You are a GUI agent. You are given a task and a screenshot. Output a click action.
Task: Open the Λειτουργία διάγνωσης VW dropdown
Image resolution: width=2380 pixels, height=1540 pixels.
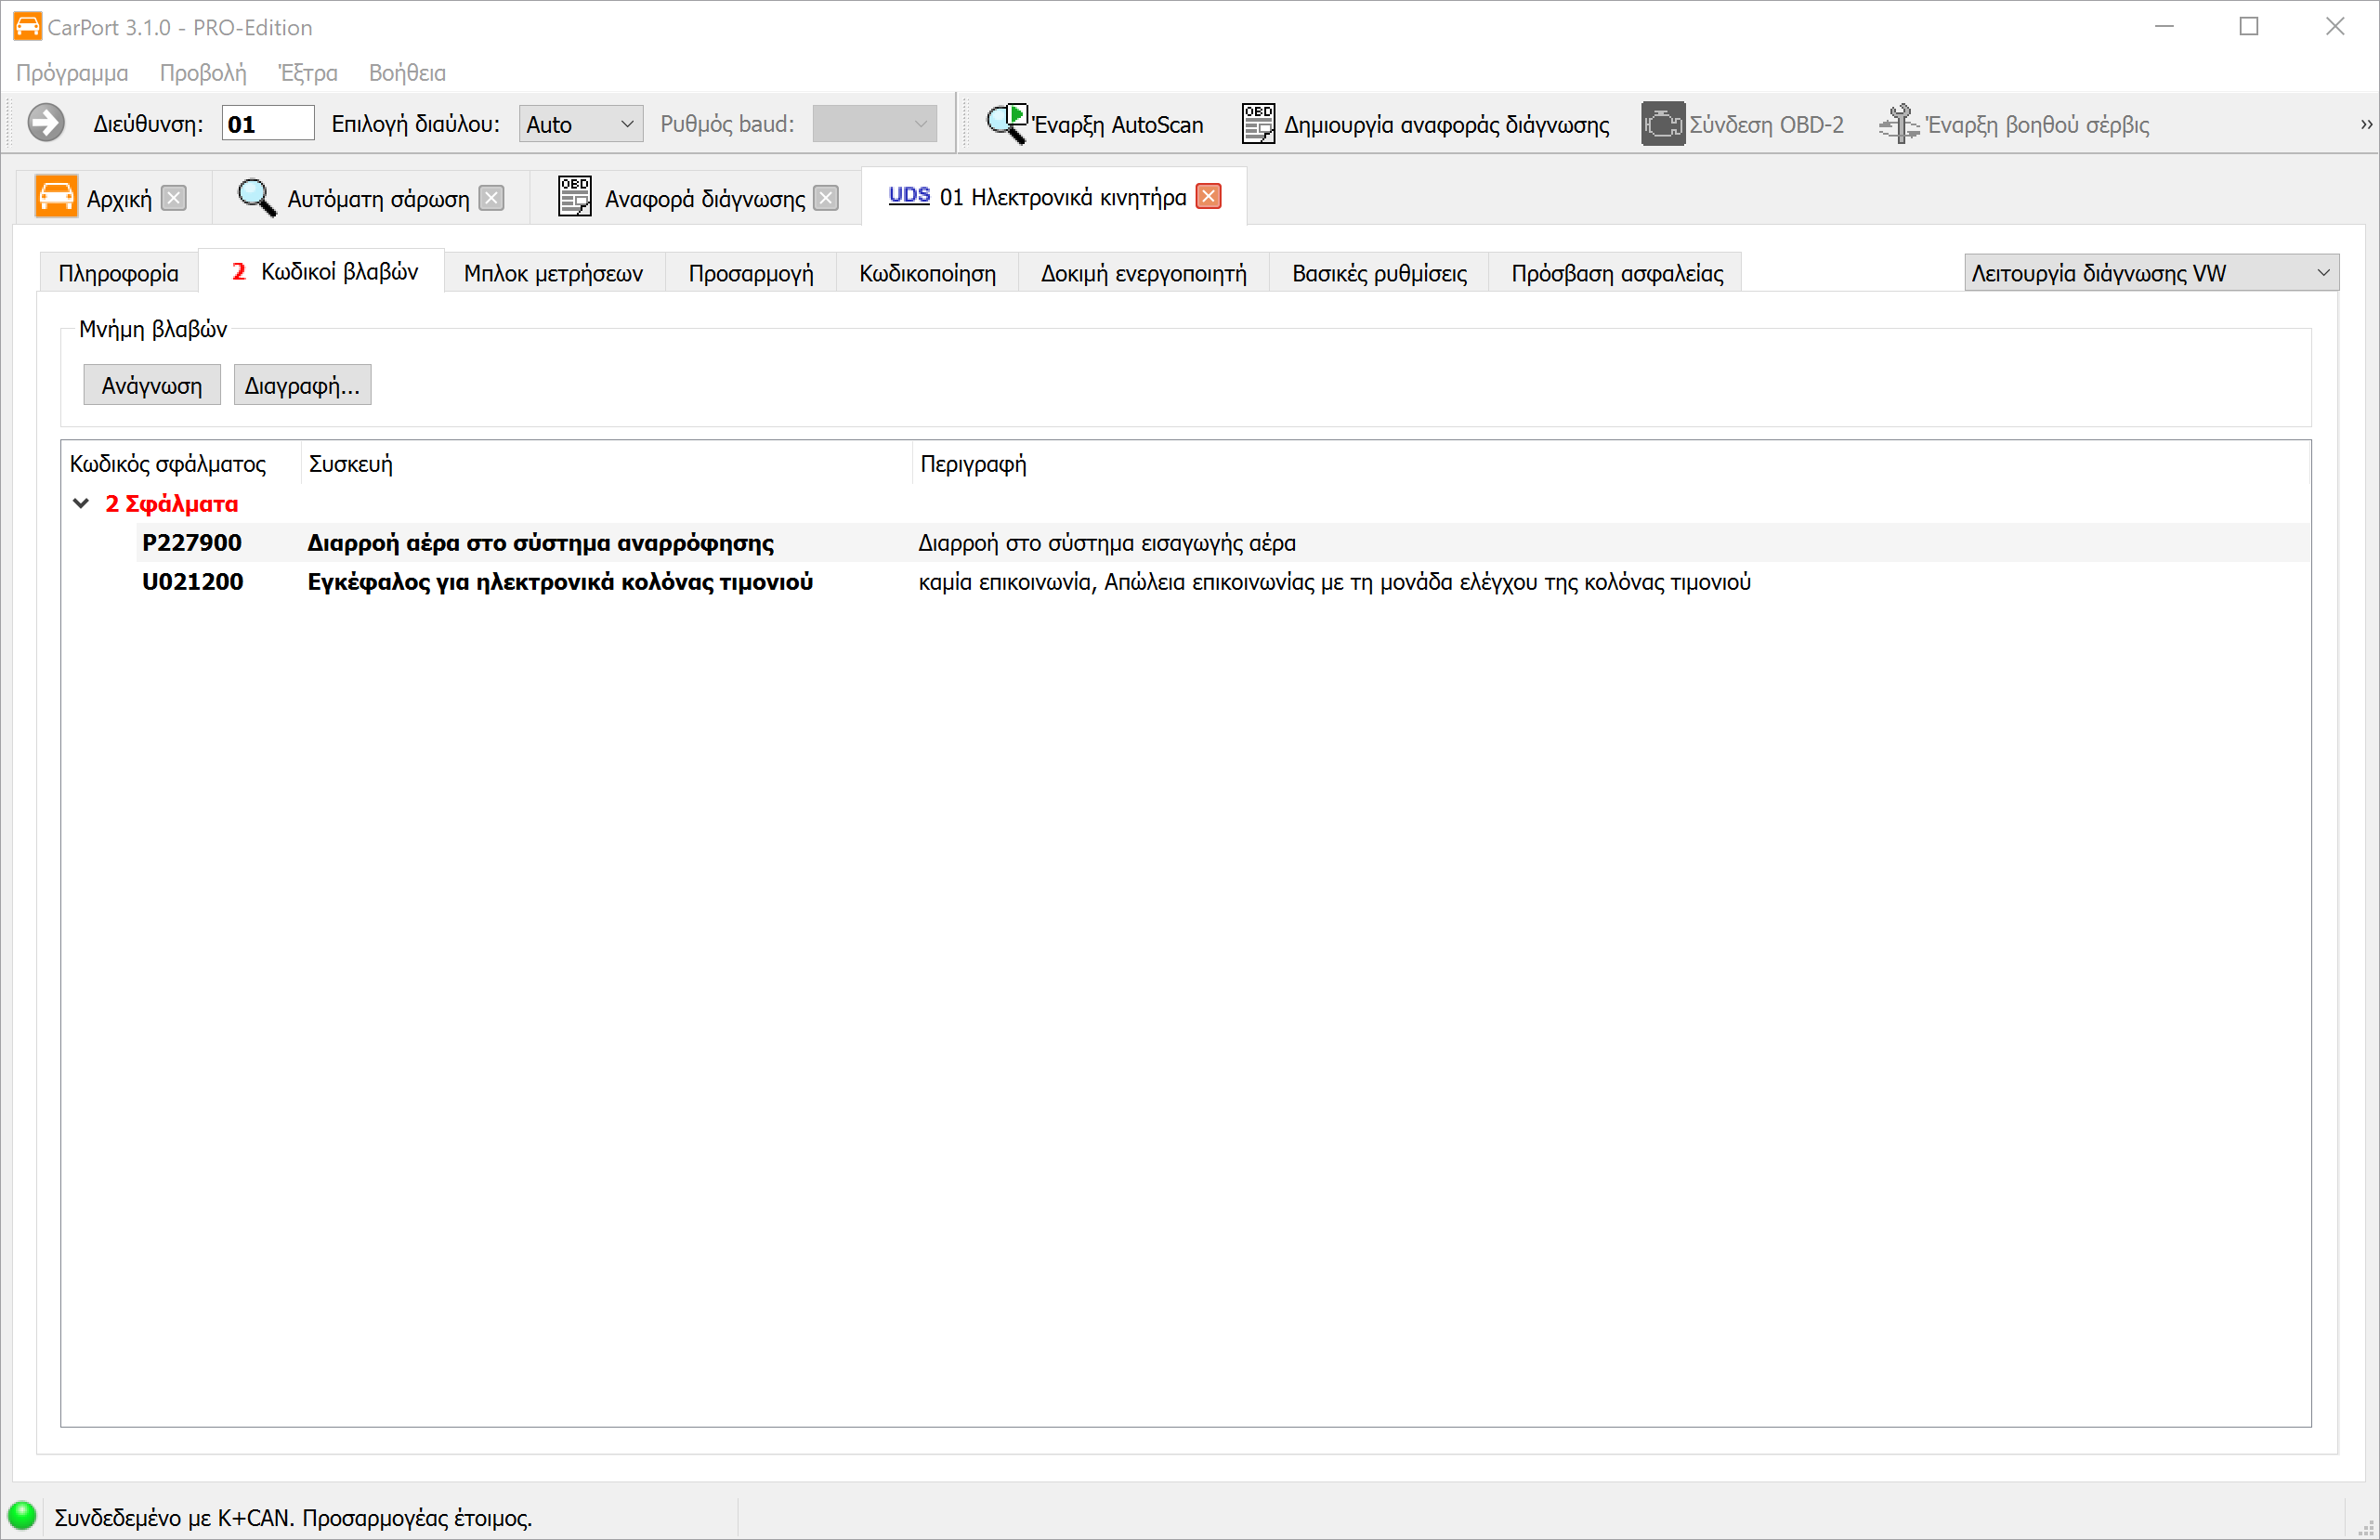[2150, 273]
